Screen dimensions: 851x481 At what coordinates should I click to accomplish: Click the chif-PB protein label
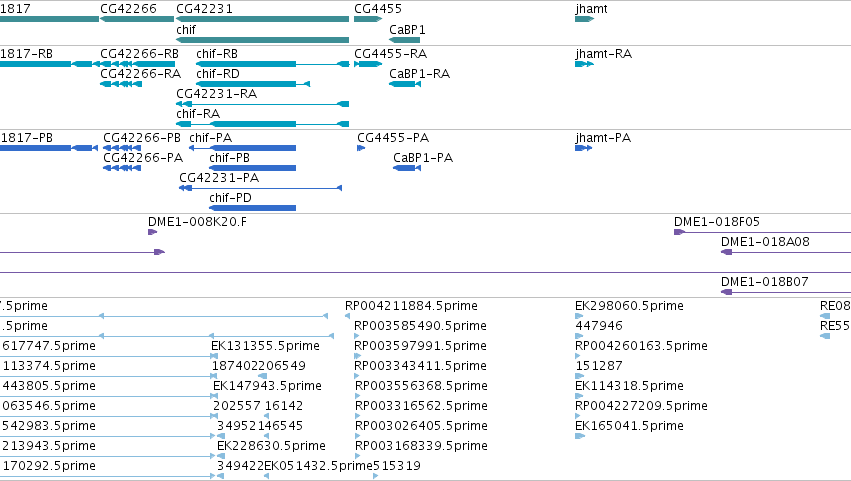tap(230, 158)
